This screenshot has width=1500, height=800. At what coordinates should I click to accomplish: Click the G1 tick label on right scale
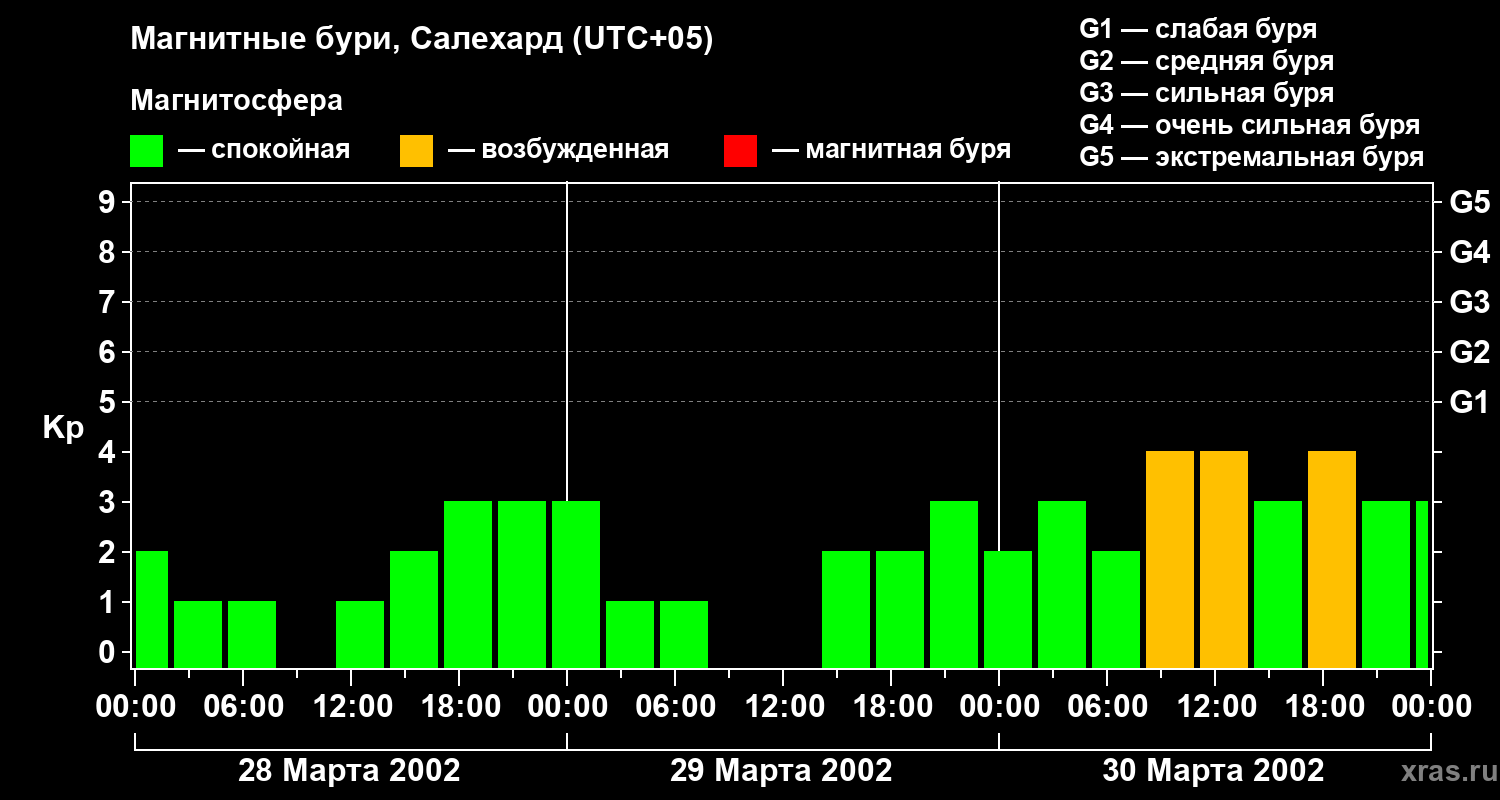click(1469, 402)
